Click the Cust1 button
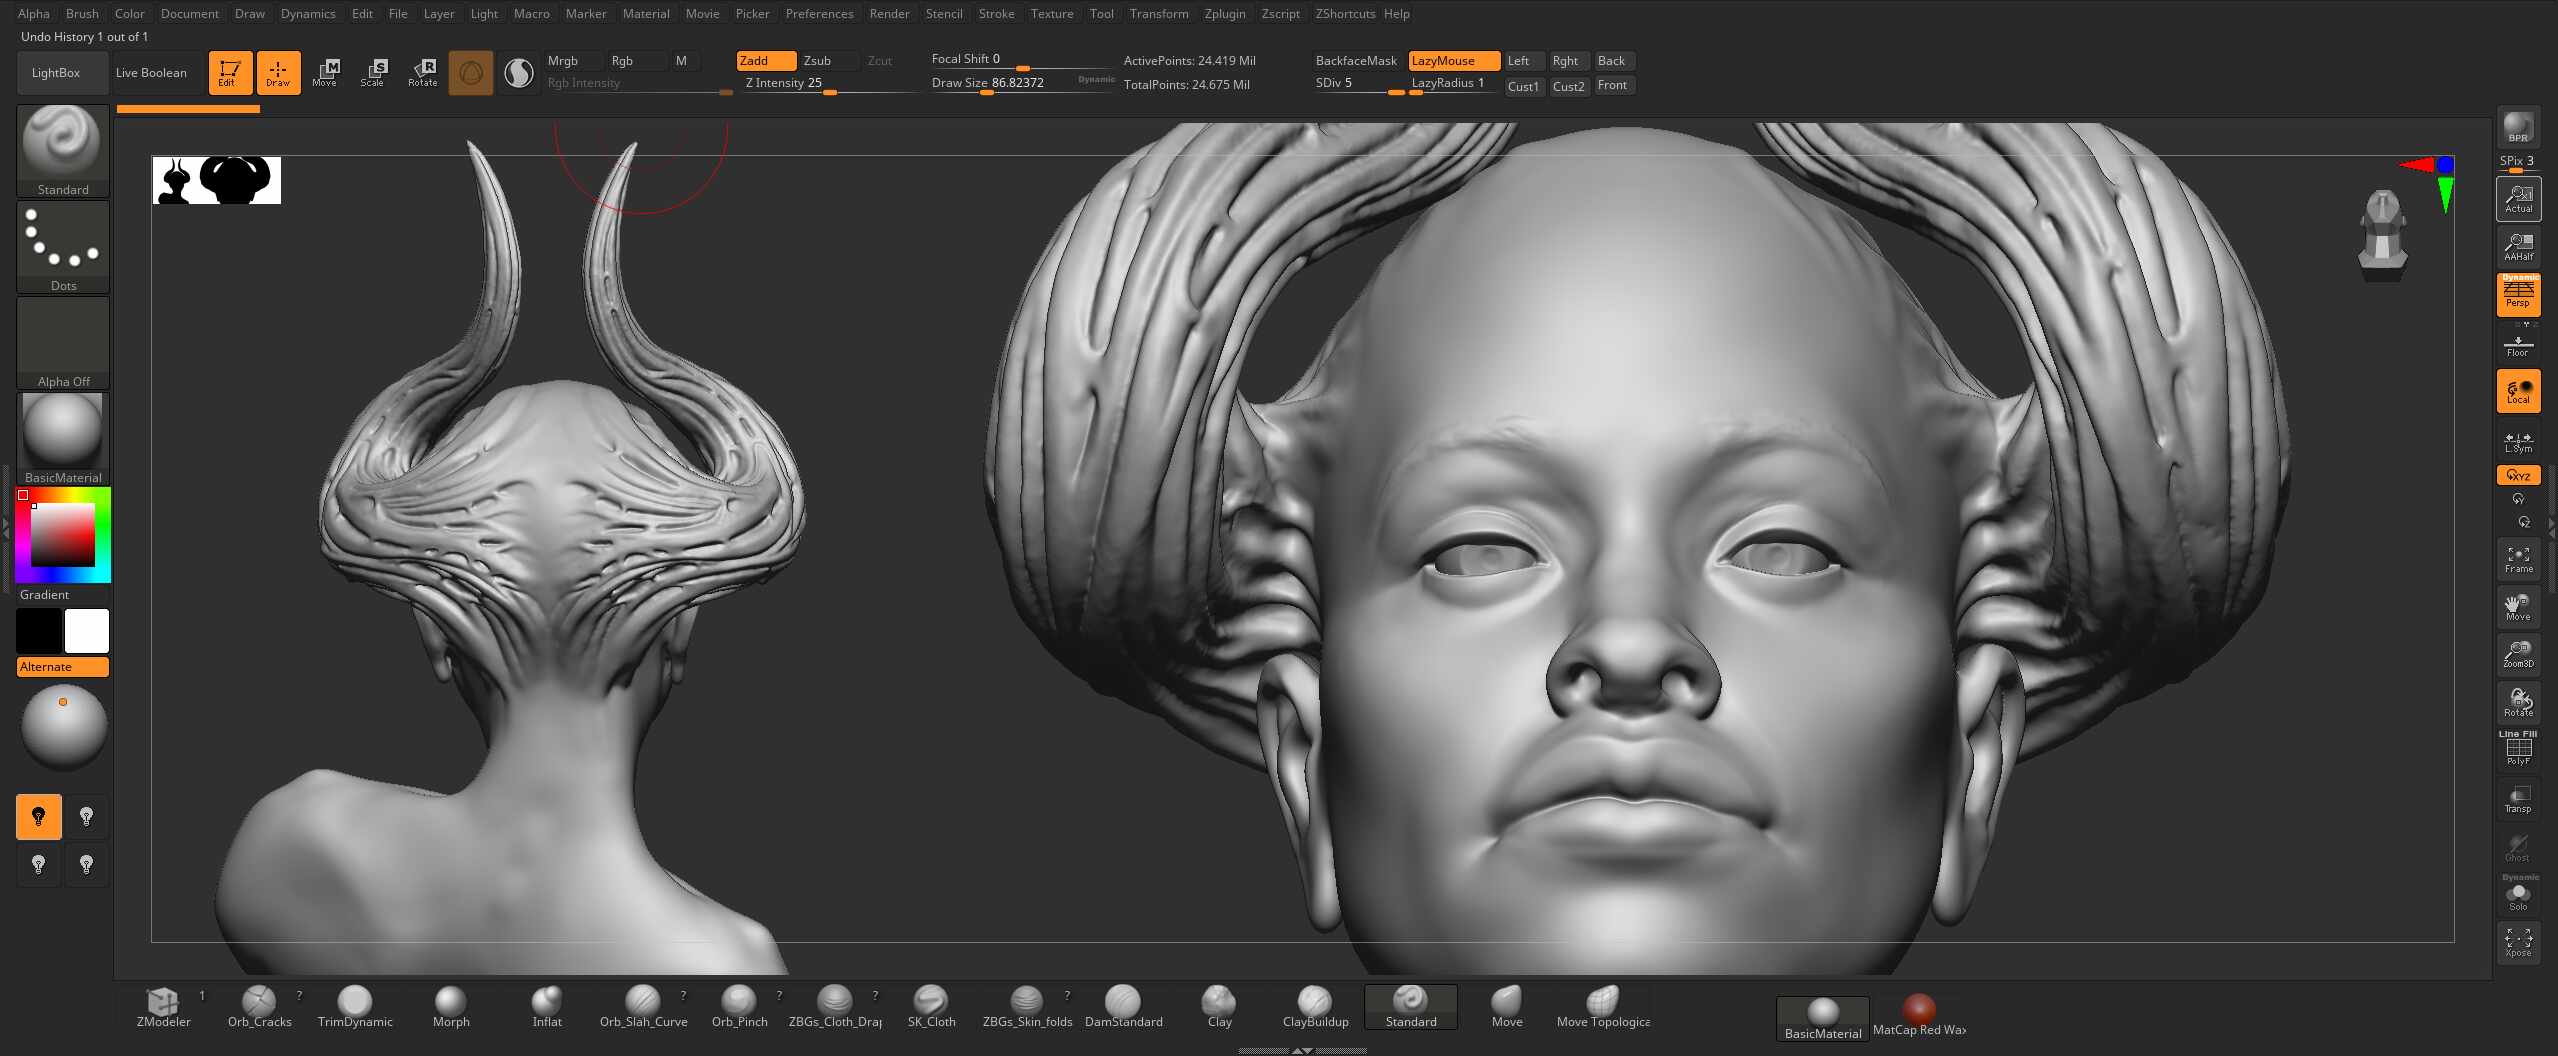The image size is (2558, 1056). coord(1524,86)
